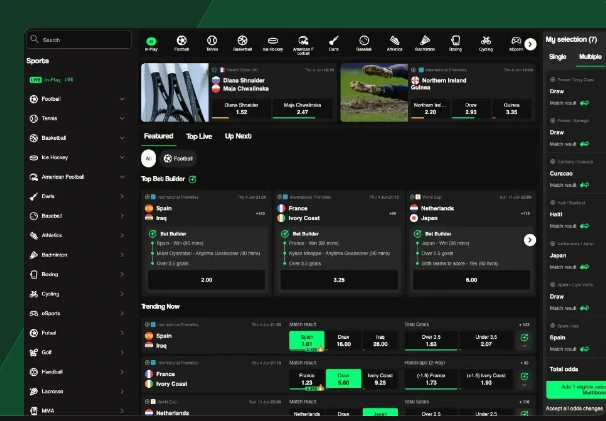Image resolution: width=606 pixels, height=421 pixels.
Task: Filter featured events by Football chip
Action: coord(178,159)
